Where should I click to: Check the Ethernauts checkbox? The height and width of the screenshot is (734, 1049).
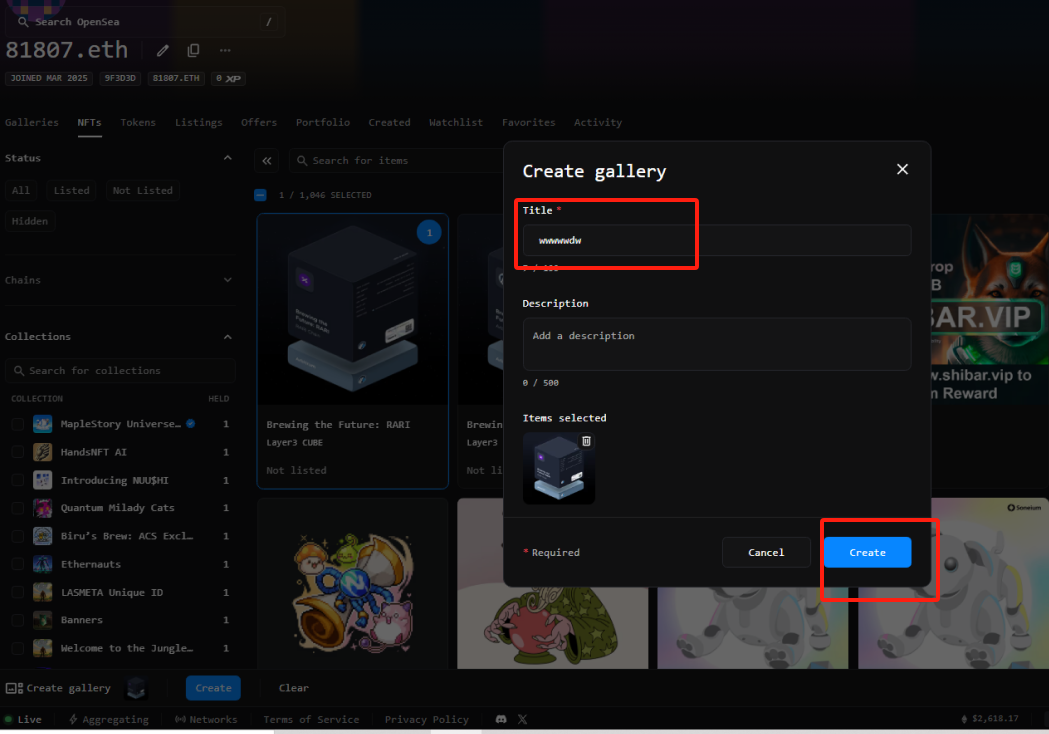pos(18,564)
